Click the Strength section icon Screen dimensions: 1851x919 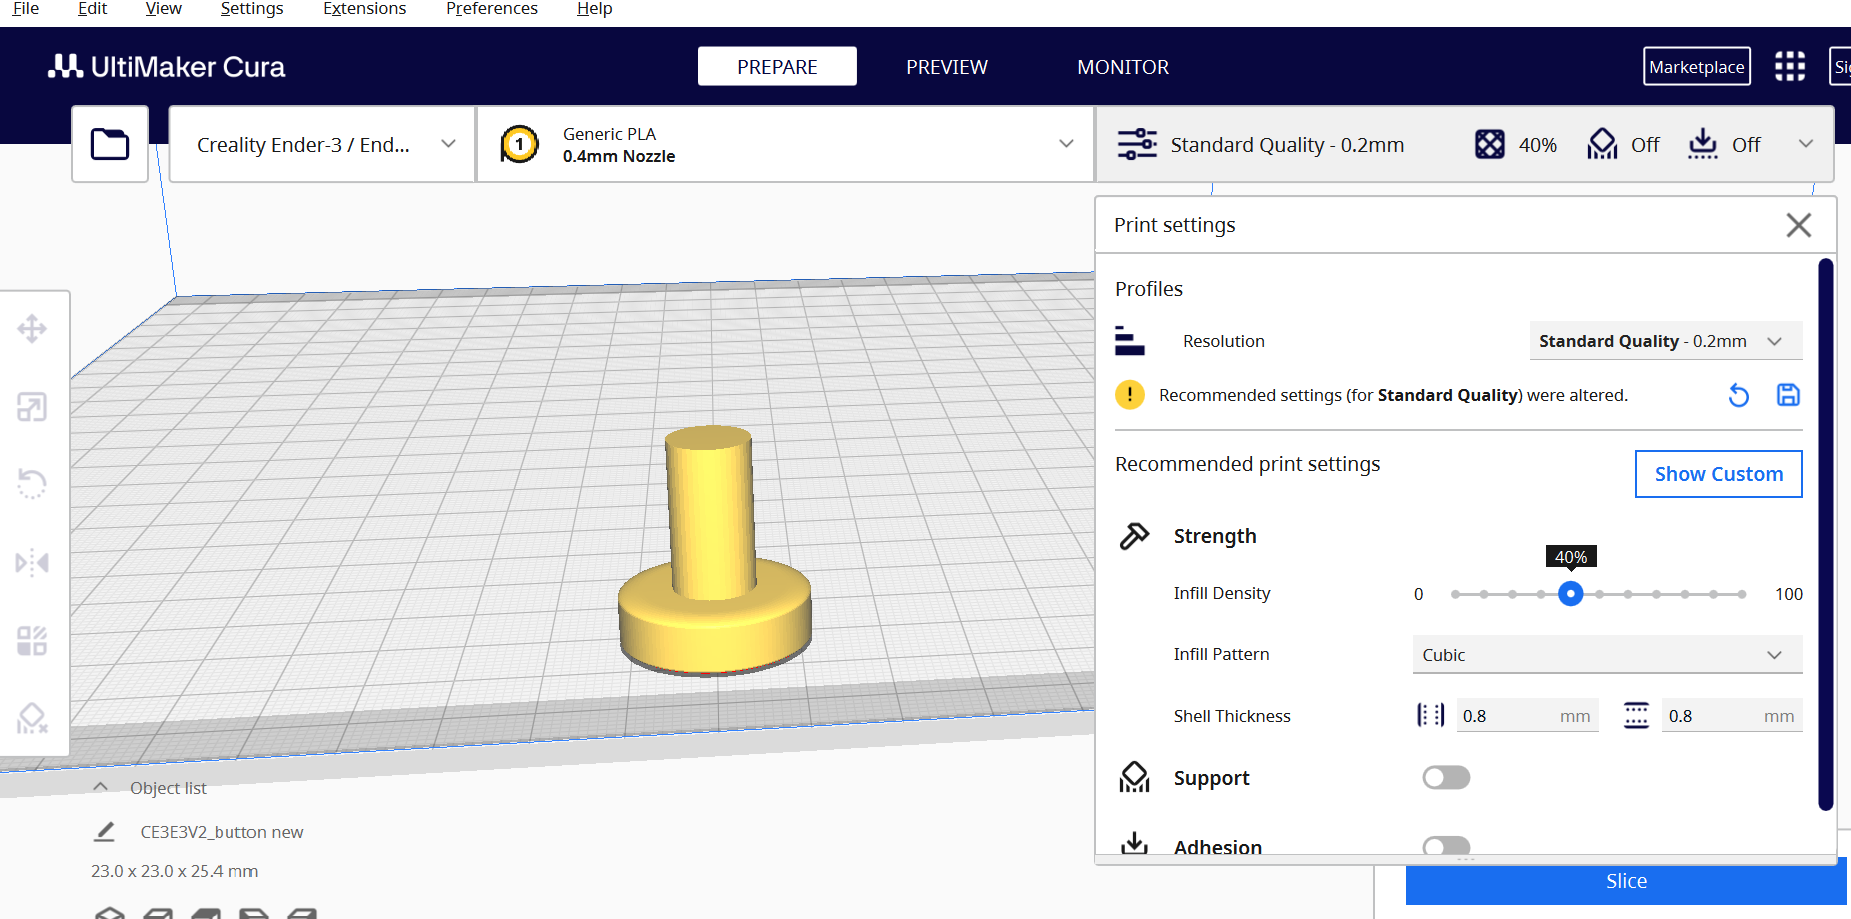tap(1134, 536)
